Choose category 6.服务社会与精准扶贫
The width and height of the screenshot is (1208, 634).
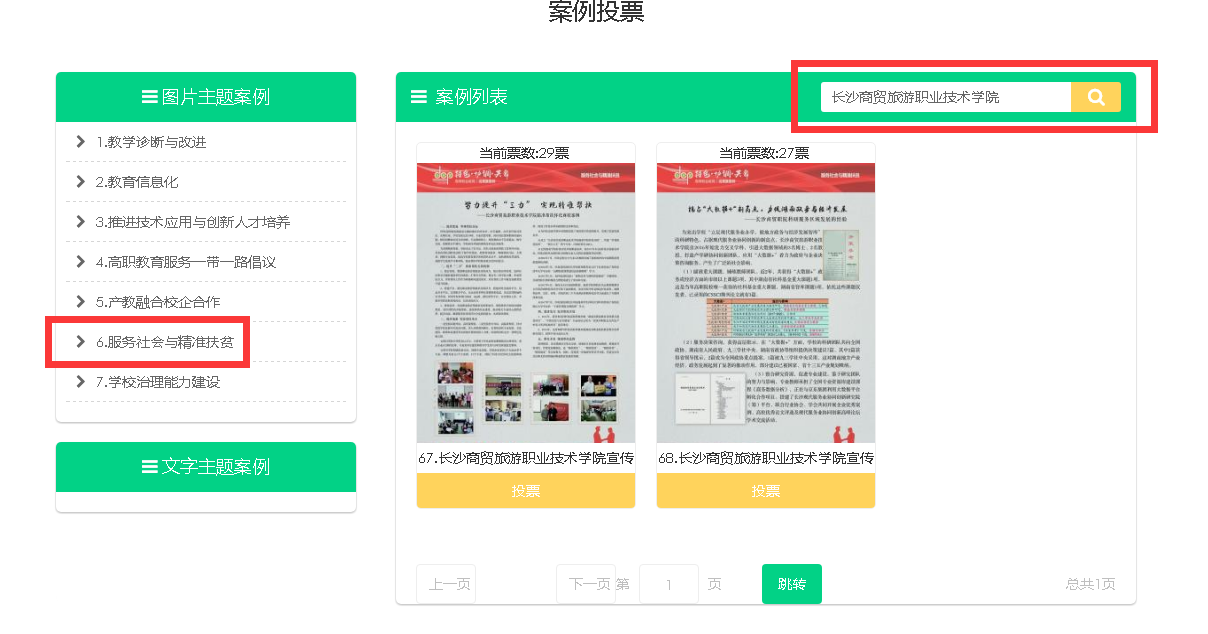[x=165, y=342]
